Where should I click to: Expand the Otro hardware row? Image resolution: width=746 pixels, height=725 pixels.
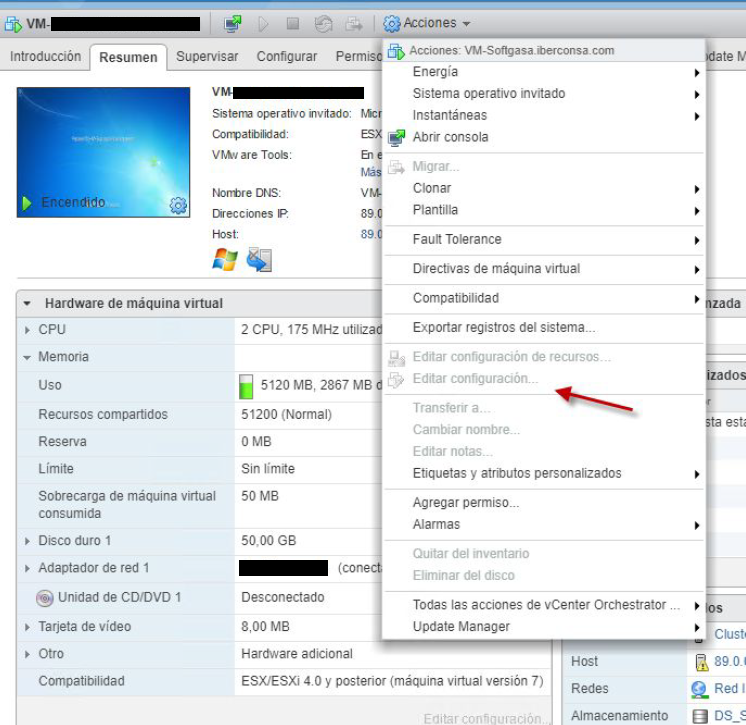click(x=27, y=655)
